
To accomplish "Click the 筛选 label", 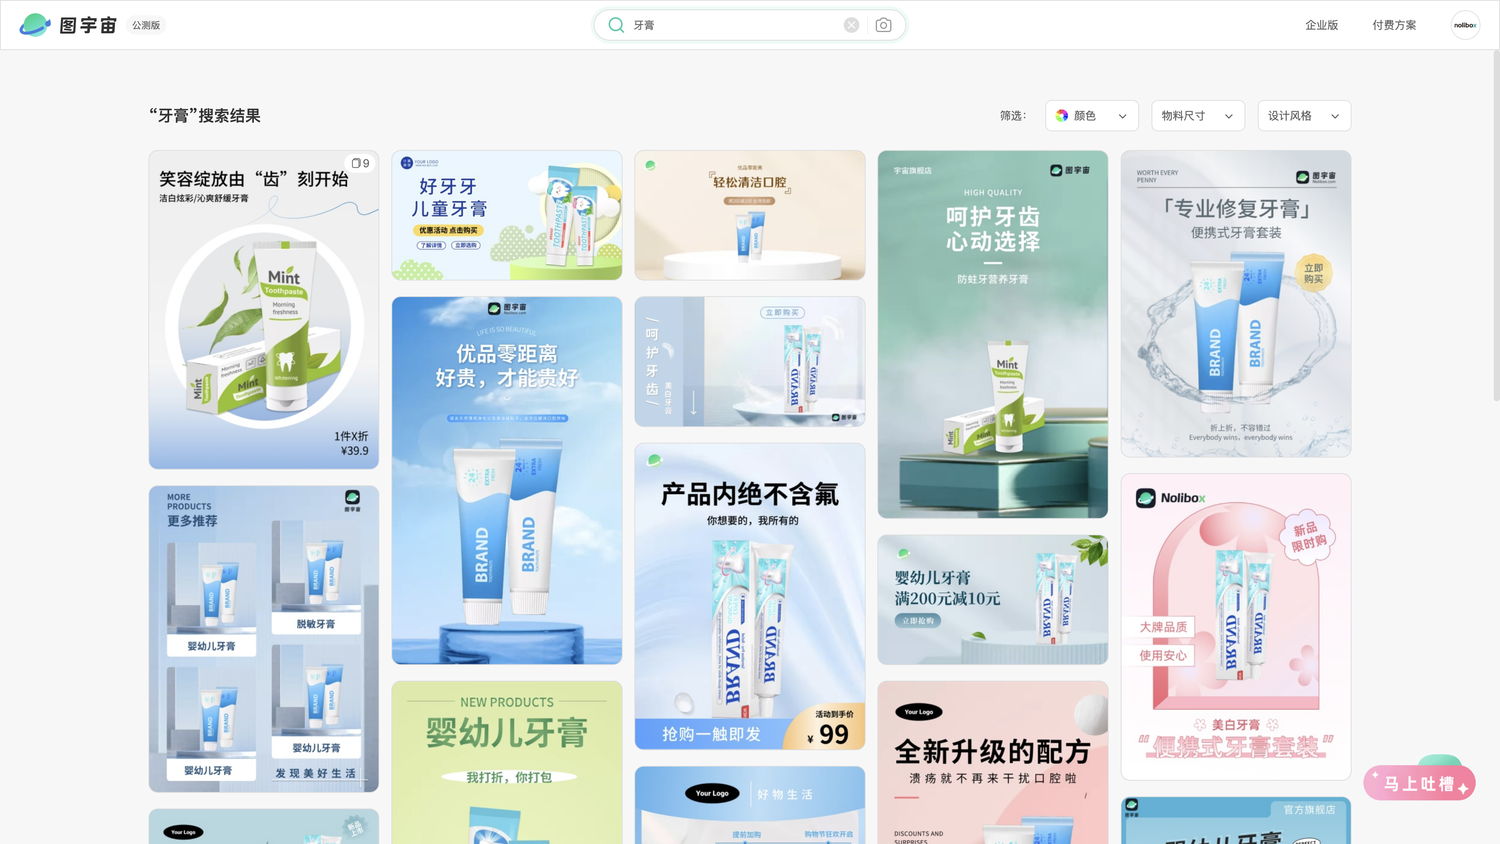I will click(x=1013, y=116).
